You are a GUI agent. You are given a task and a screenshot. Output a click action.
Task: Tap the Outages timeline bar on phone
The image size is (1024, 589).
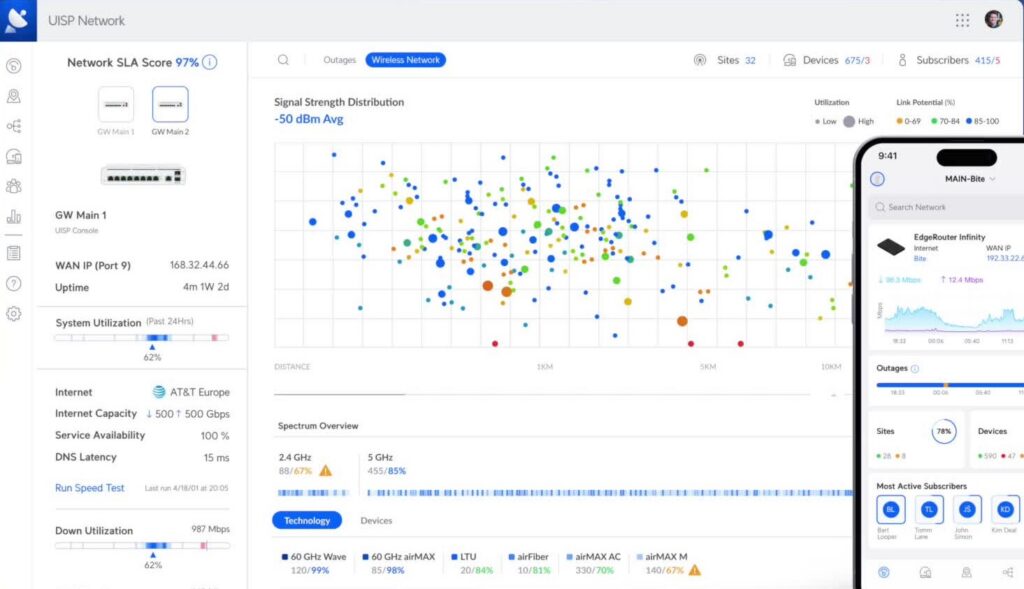(950, 385)
